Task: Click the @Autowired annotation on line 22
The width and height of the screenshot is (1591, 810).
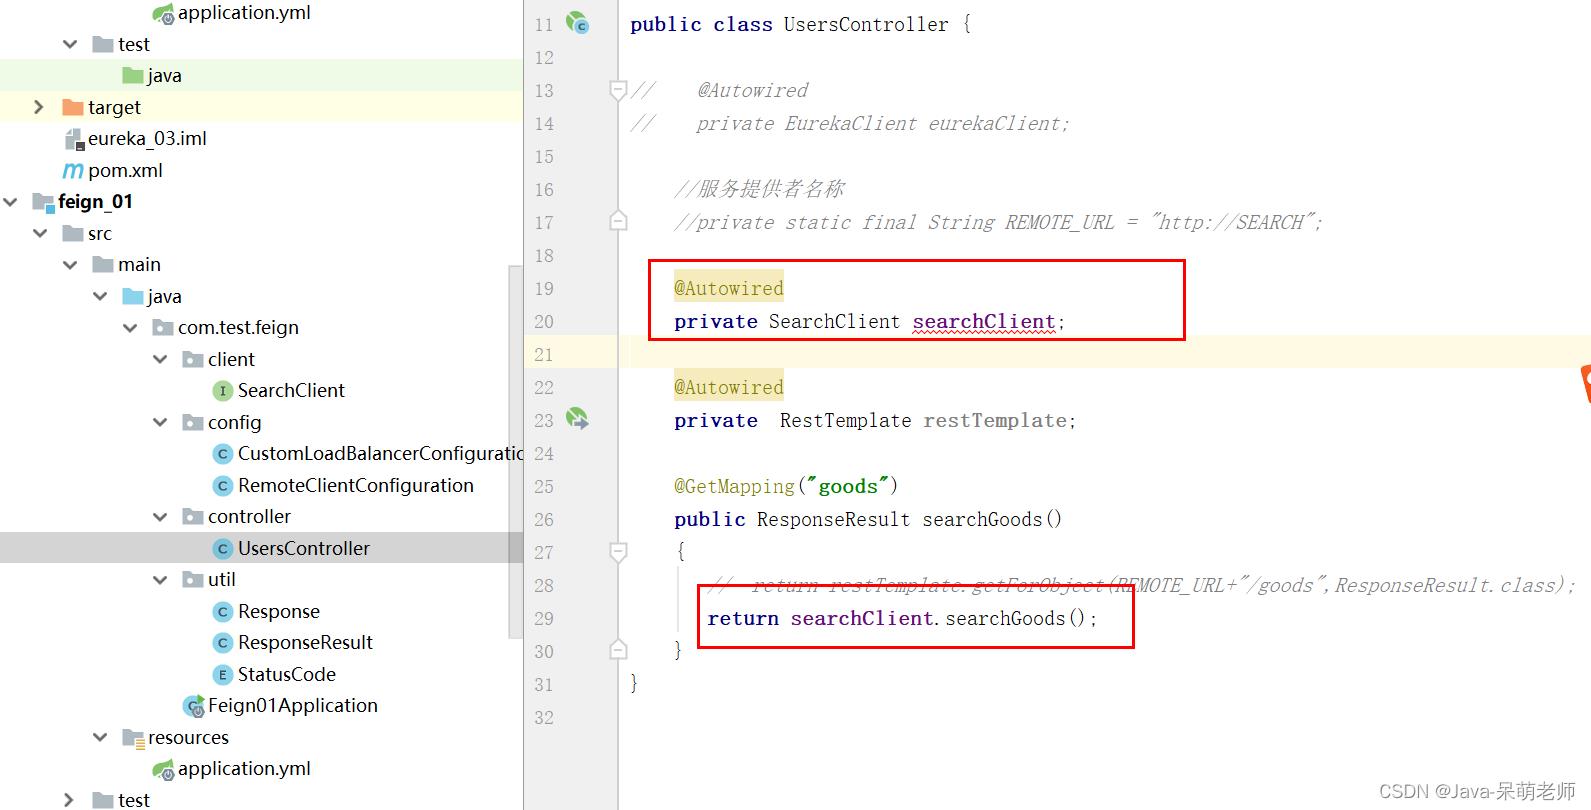Action: (729, 388)
